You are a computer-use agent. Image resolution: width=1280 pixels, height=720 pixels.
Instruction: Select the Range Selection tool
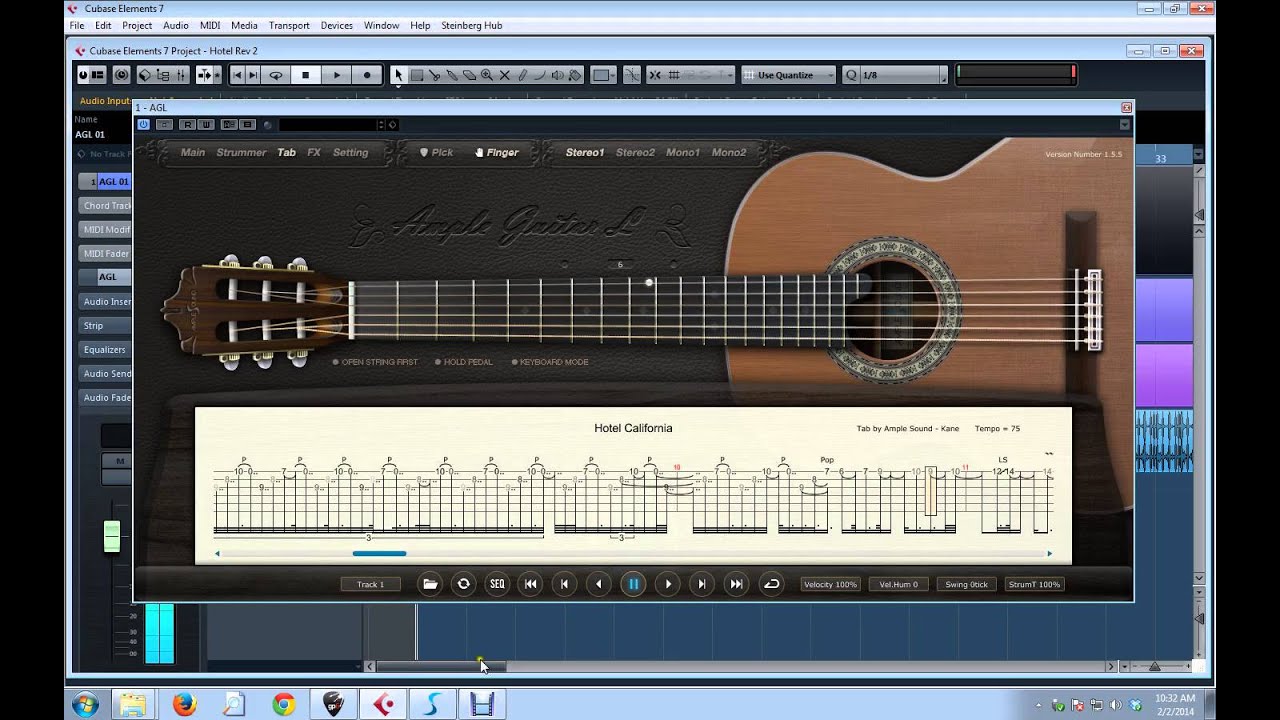click(417, 75)
